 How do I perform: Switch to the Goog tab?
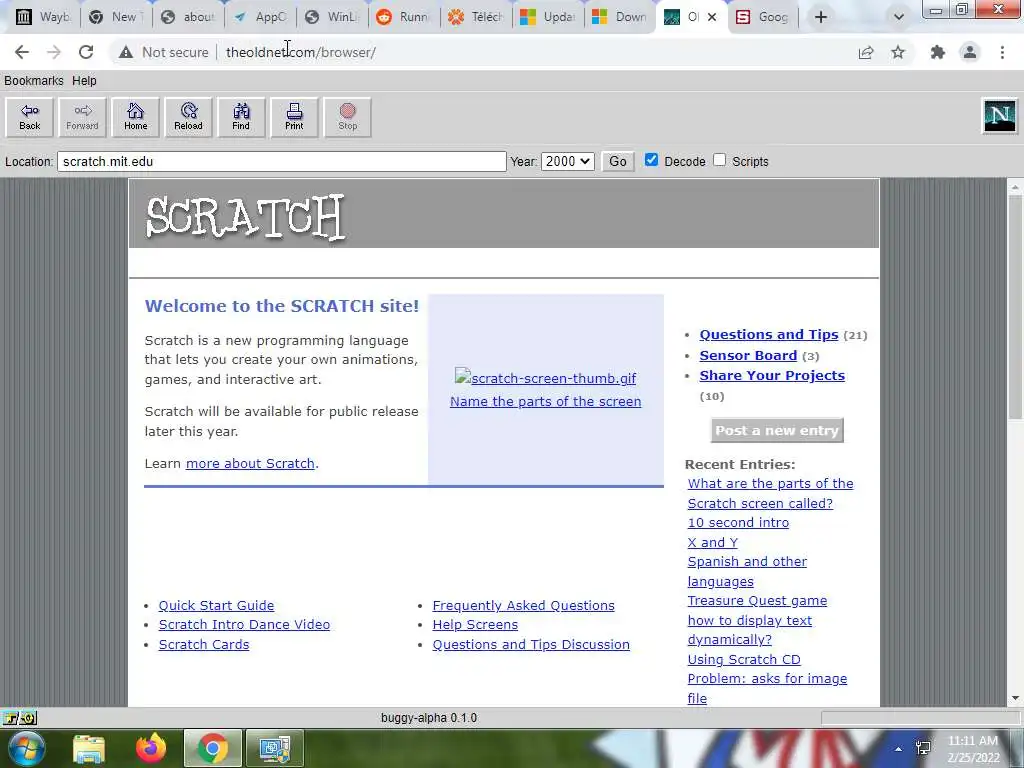[763, 17]
